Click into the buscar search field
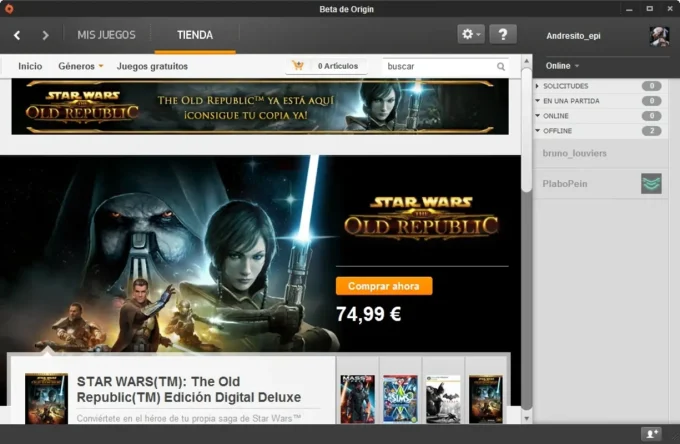 [x=438, y=67]
